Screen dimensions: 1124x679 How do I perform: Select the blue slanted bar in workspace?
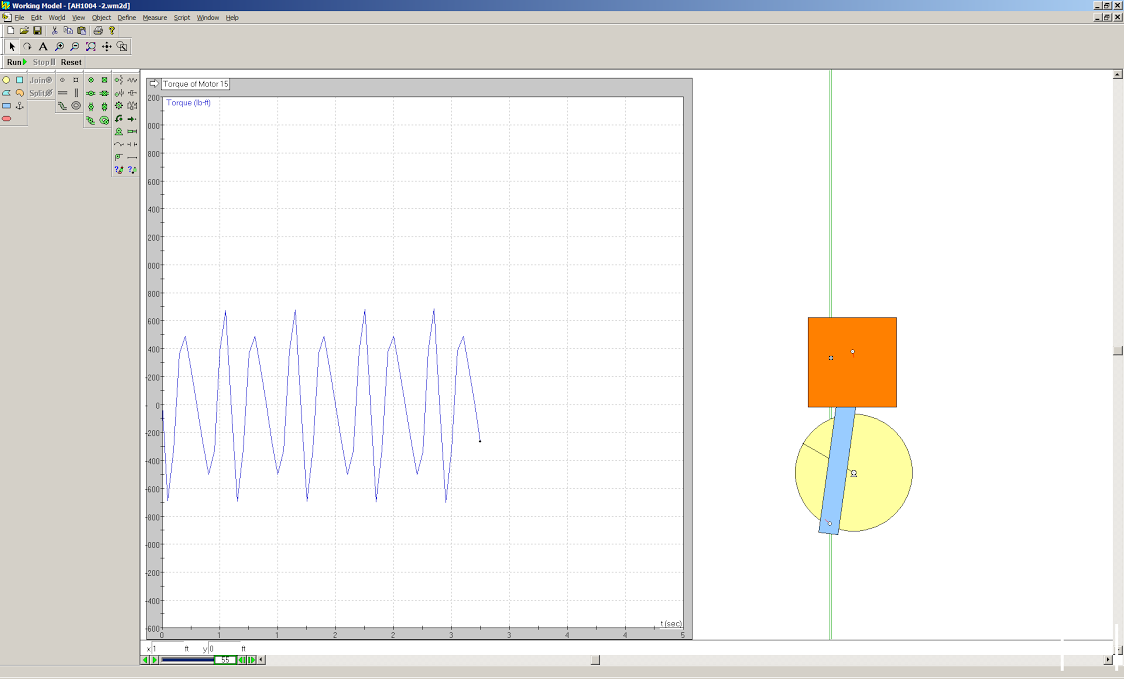coord(837,470)
